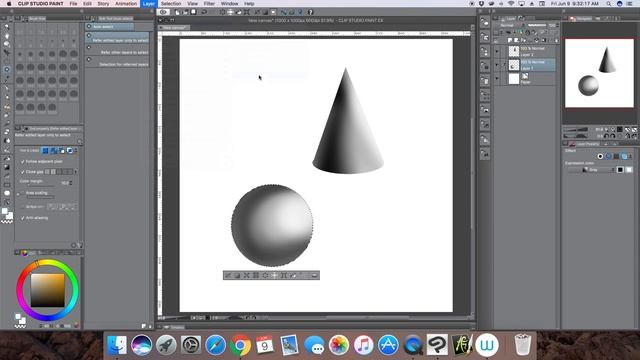This screenshot has width=640, height=360.
Task: Select the Move layer tool
Action: 7,53
